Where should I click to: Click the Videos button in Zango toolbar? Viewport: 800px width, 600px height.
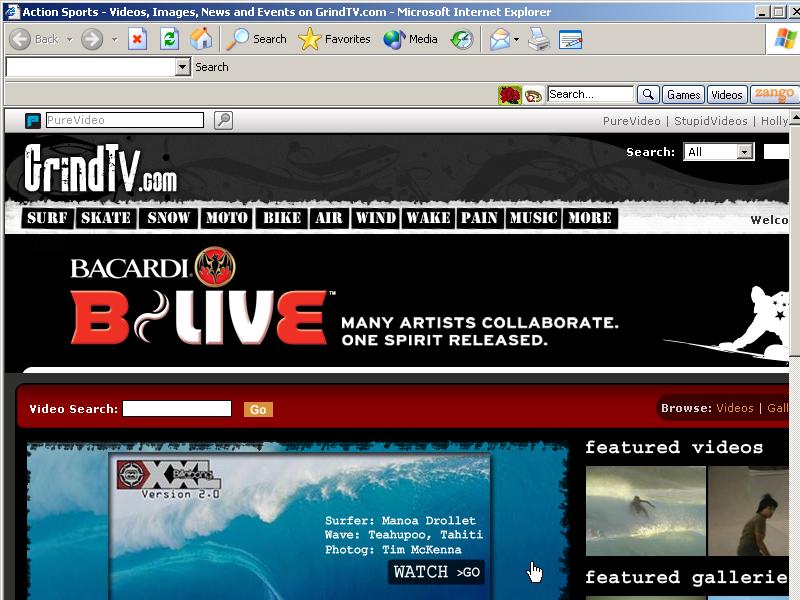(x=727, y=95)
